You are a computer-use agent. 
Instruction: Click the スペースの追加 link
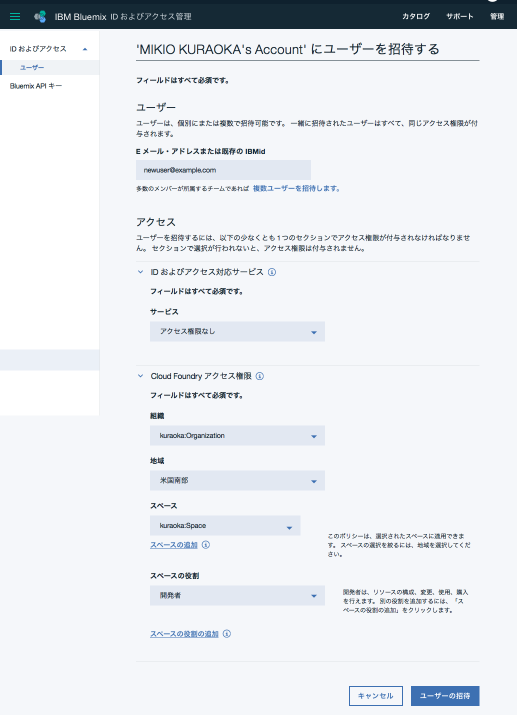174,545
